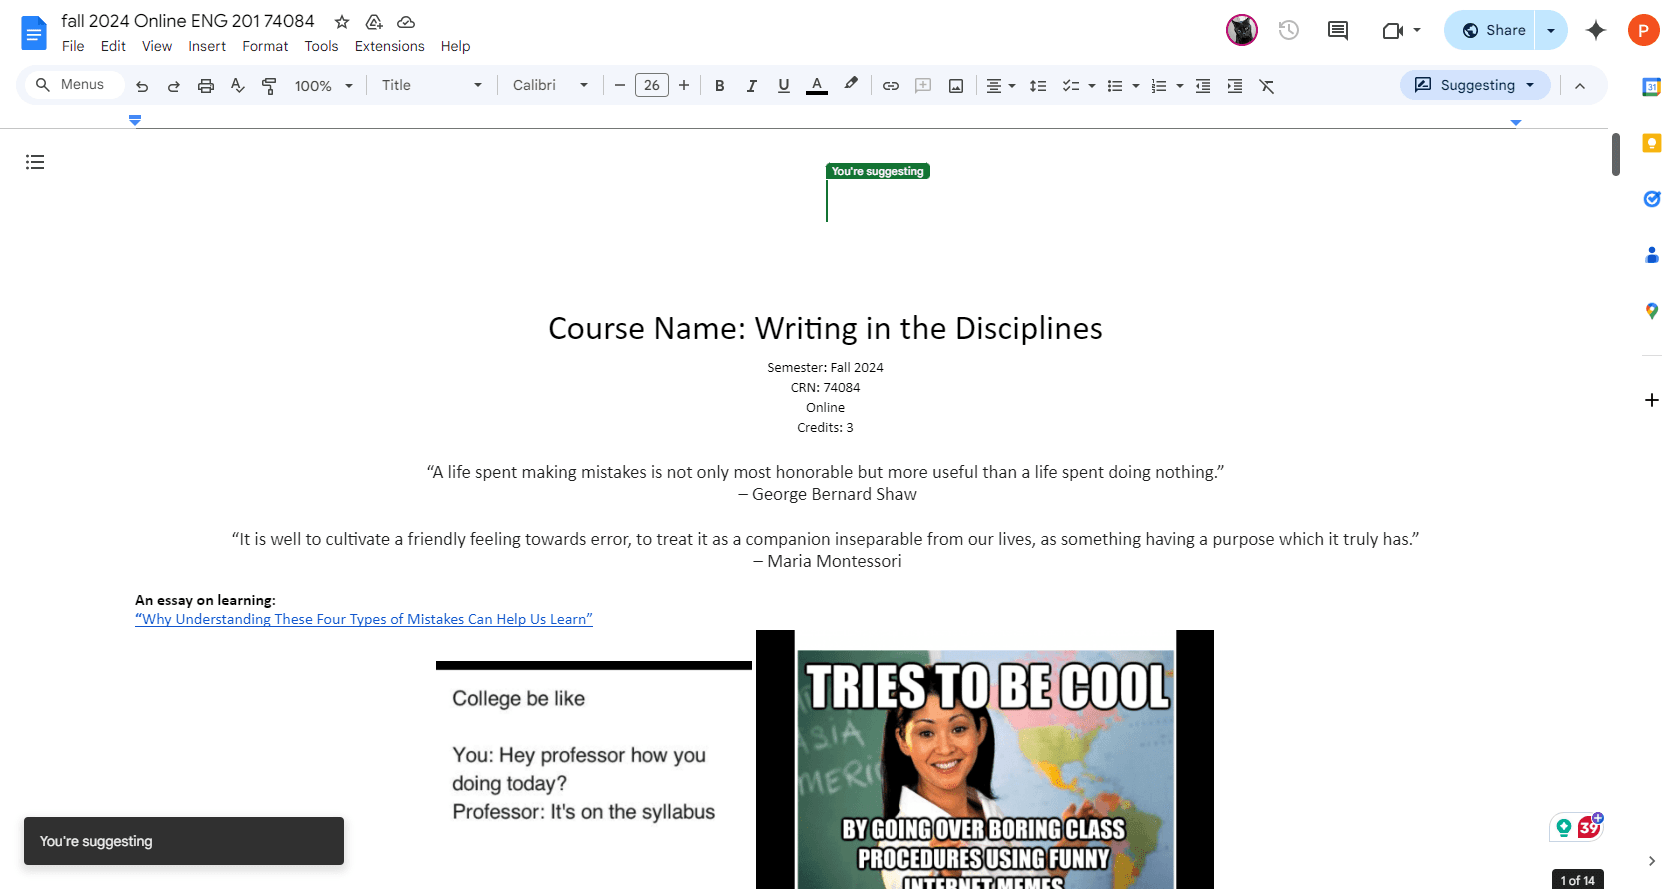Image resolution: width=1680 pixels, height=889 pixels.
Task: Open Google Tasks side panel icon
Action: click(1652, 199)
